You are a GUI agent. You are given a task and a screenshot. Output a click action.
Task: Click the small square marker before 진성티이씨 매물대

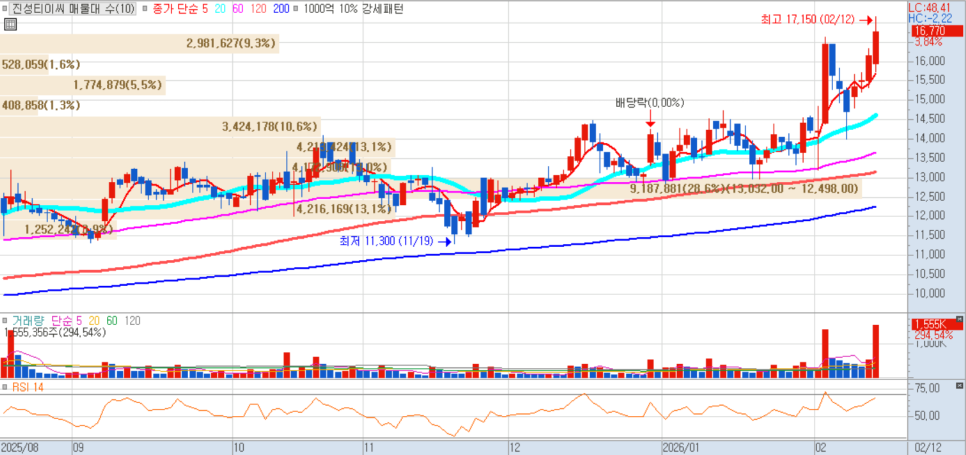[4, 10]
